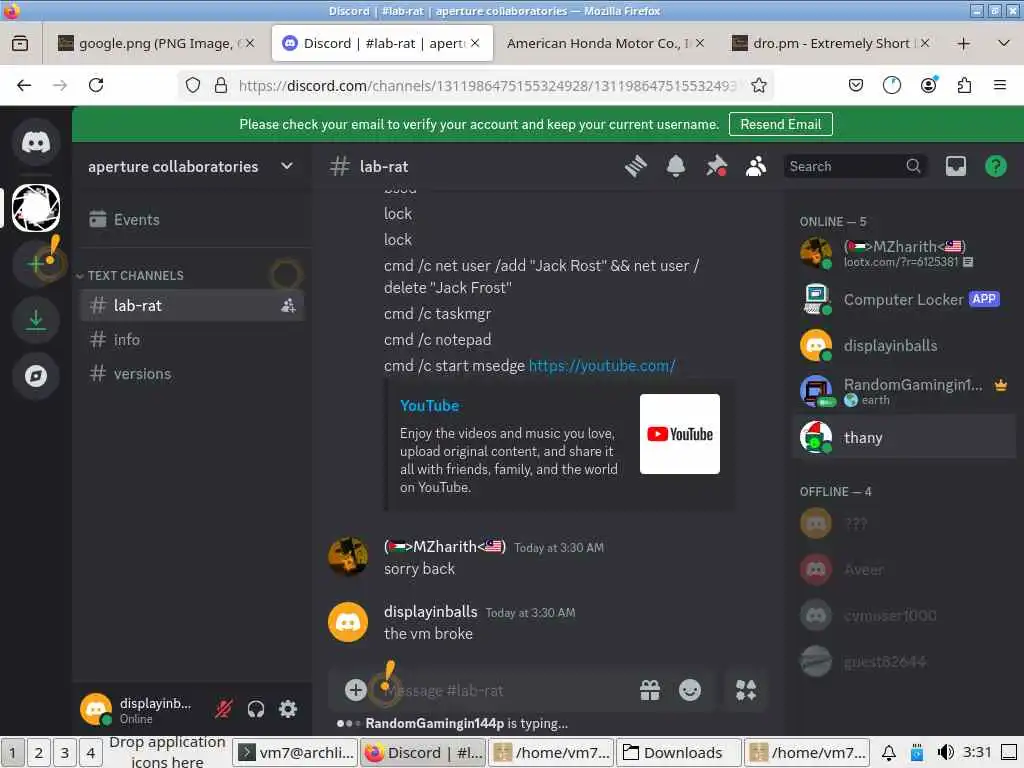Toggle the member list icon
Image resolution: width=1024 pixels, height=768 pixels.
(756, 167)
